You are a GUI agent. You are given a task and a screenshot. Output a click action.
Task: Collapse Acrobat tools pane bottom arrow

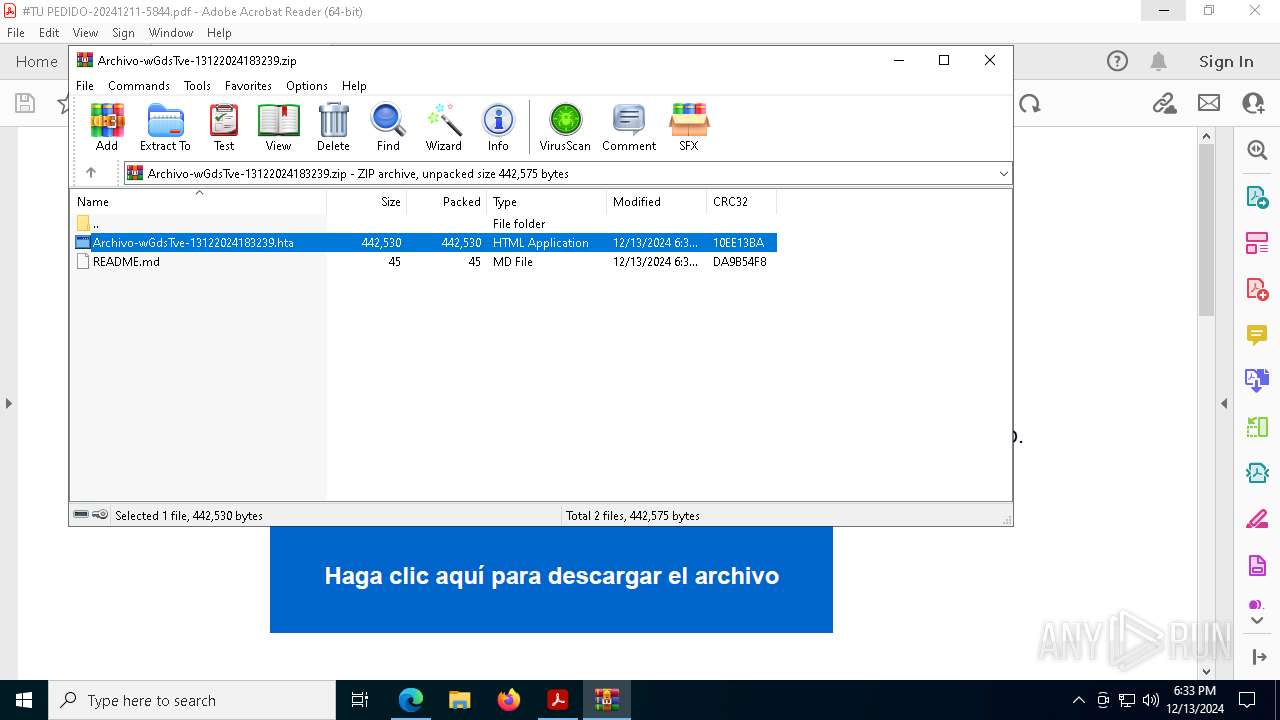(x=1257, y=657)
